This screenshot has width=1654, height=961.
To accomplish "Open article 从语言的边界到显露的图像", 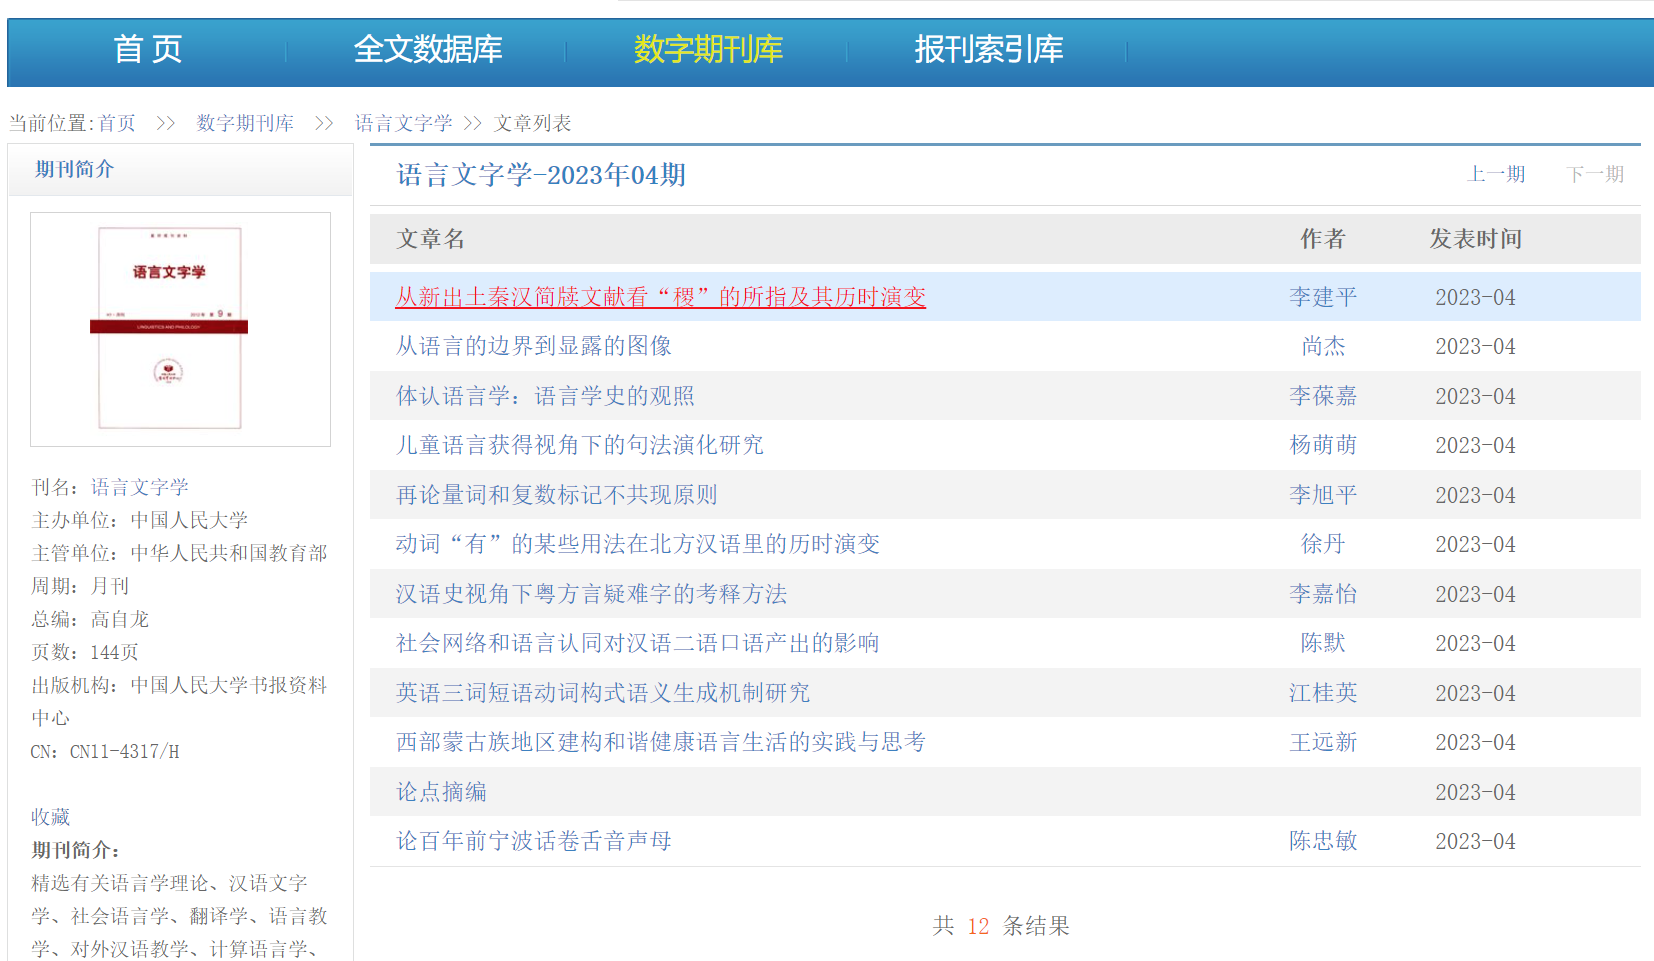I will [533, 346].
